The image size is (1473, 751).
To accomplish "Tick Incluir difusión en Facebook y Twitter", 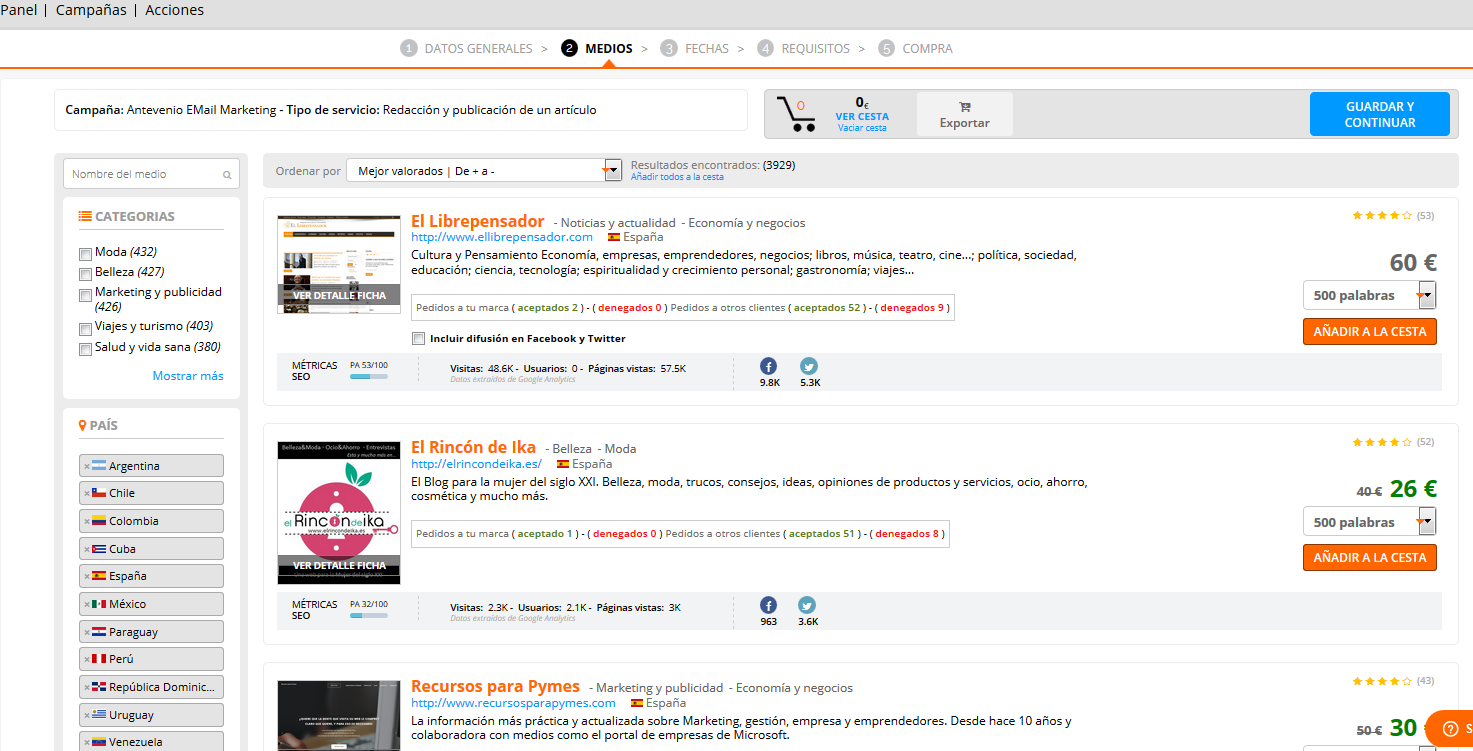I will pos(419,338).
